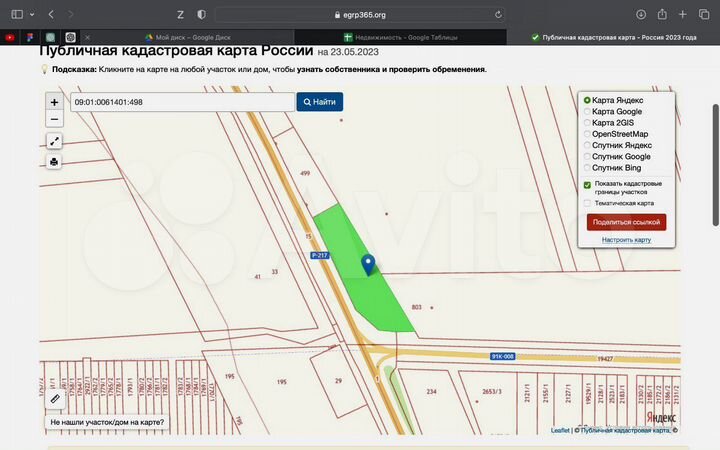Image resolution: width=720 pixels, height=450 pixels.
Task: Click the Safari share icon
Action: click(662, 15)
